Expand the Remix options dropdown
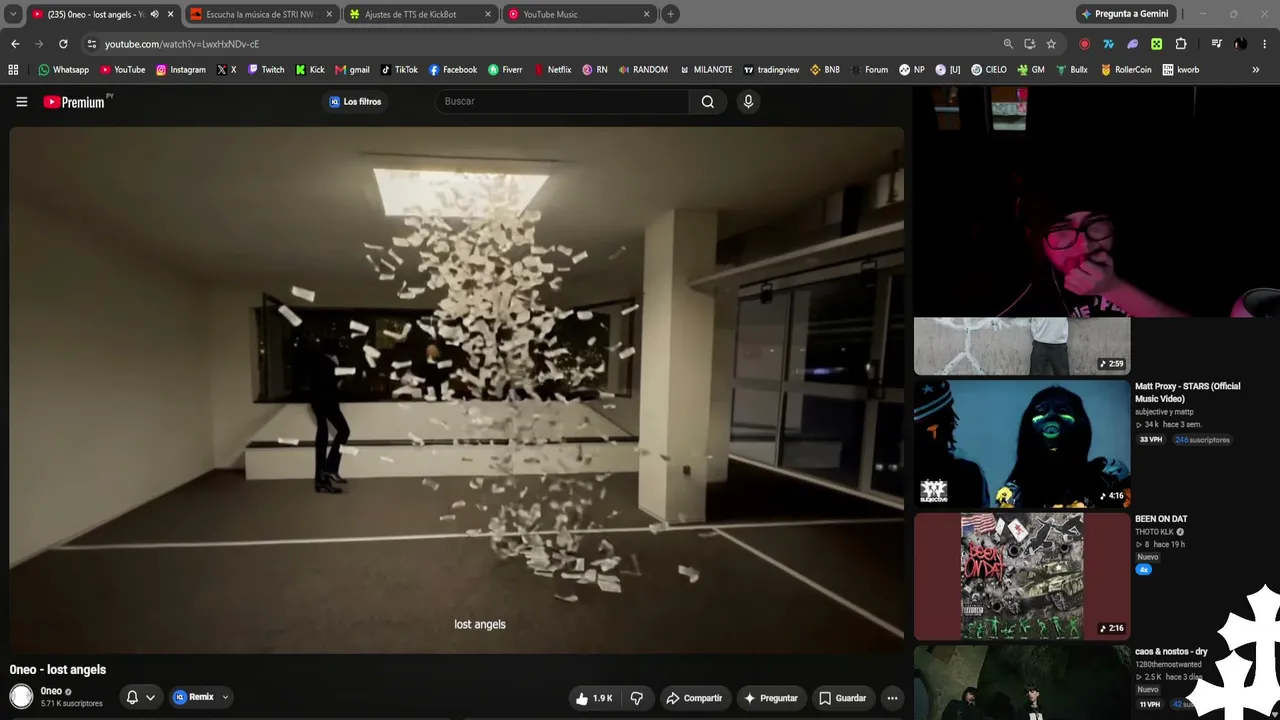Image resolution: width=1280 pixels, height=720 pixels. (225, 697)
